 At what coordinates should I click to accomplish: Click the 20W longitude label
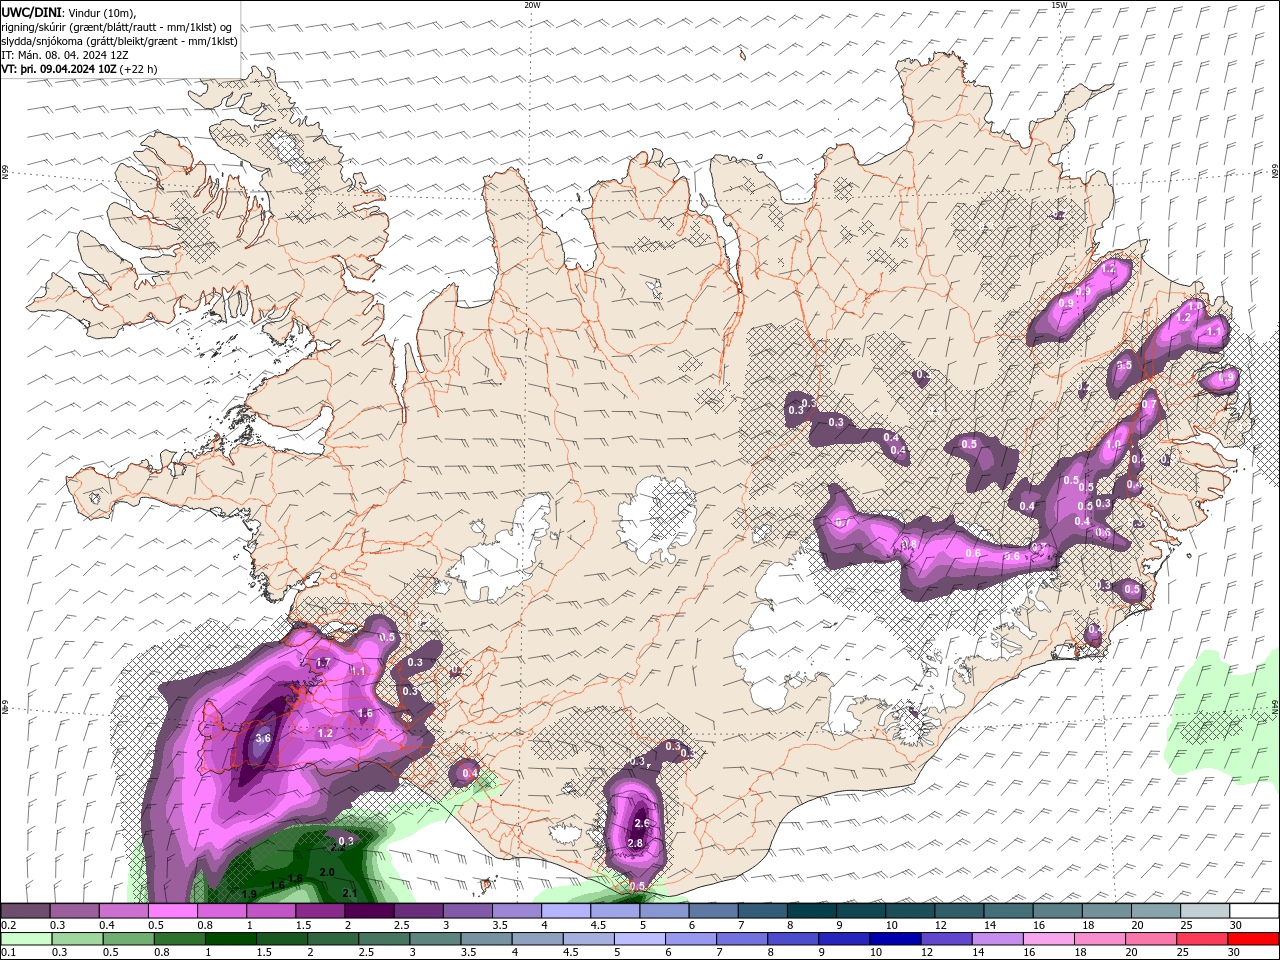[x=532, y=5]
